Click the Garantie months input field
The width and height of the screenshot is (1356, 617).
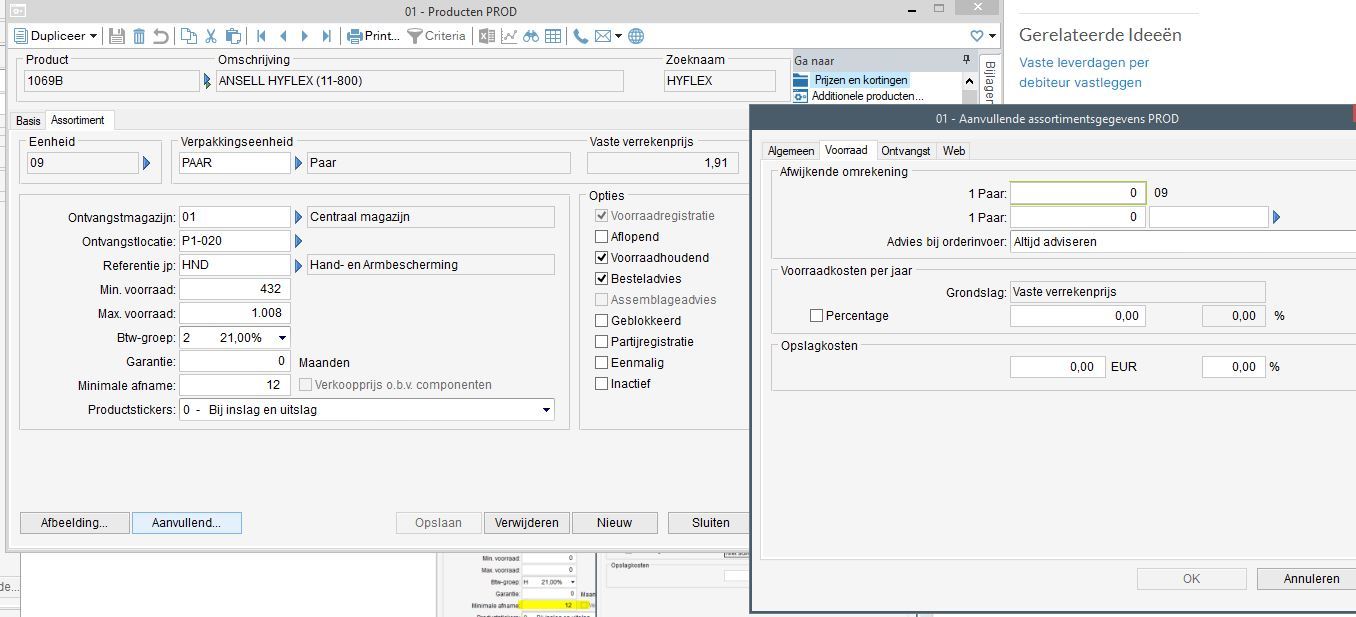pyautogui.click(x=235, y=362)
